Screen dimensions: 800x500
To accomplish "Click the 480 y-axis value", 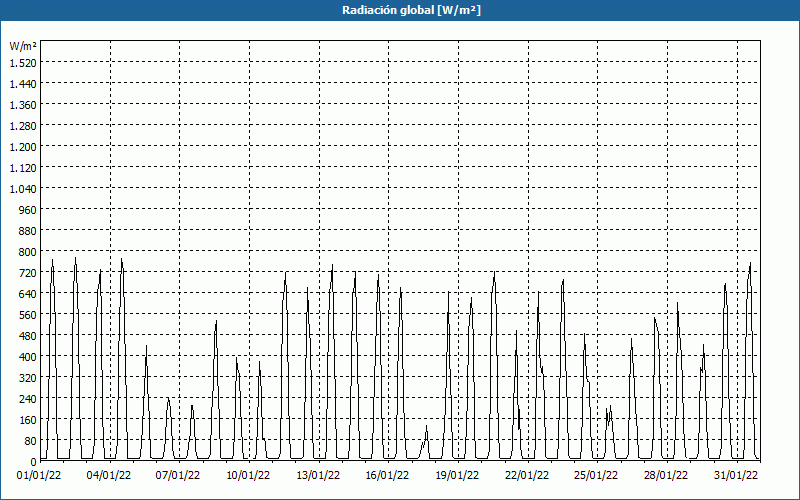I will coord(28,336).
